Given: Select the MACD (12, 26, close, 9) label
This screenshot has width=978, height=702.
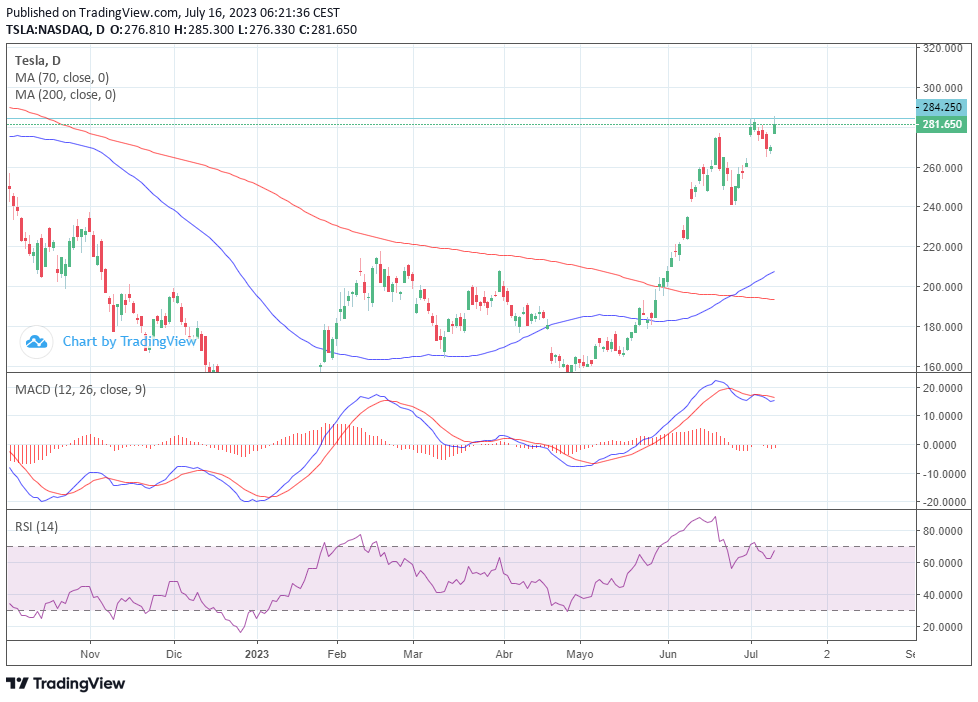Looking at the screenshot, I should pyautogui.click(x=80, y=390).
